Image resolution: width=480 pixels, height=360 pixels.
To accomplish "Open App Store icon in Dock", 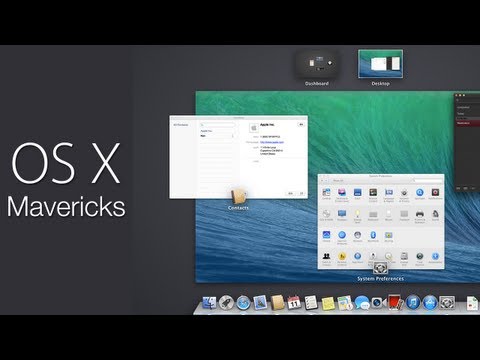I will pyautogui.click(x=430, y=303).
